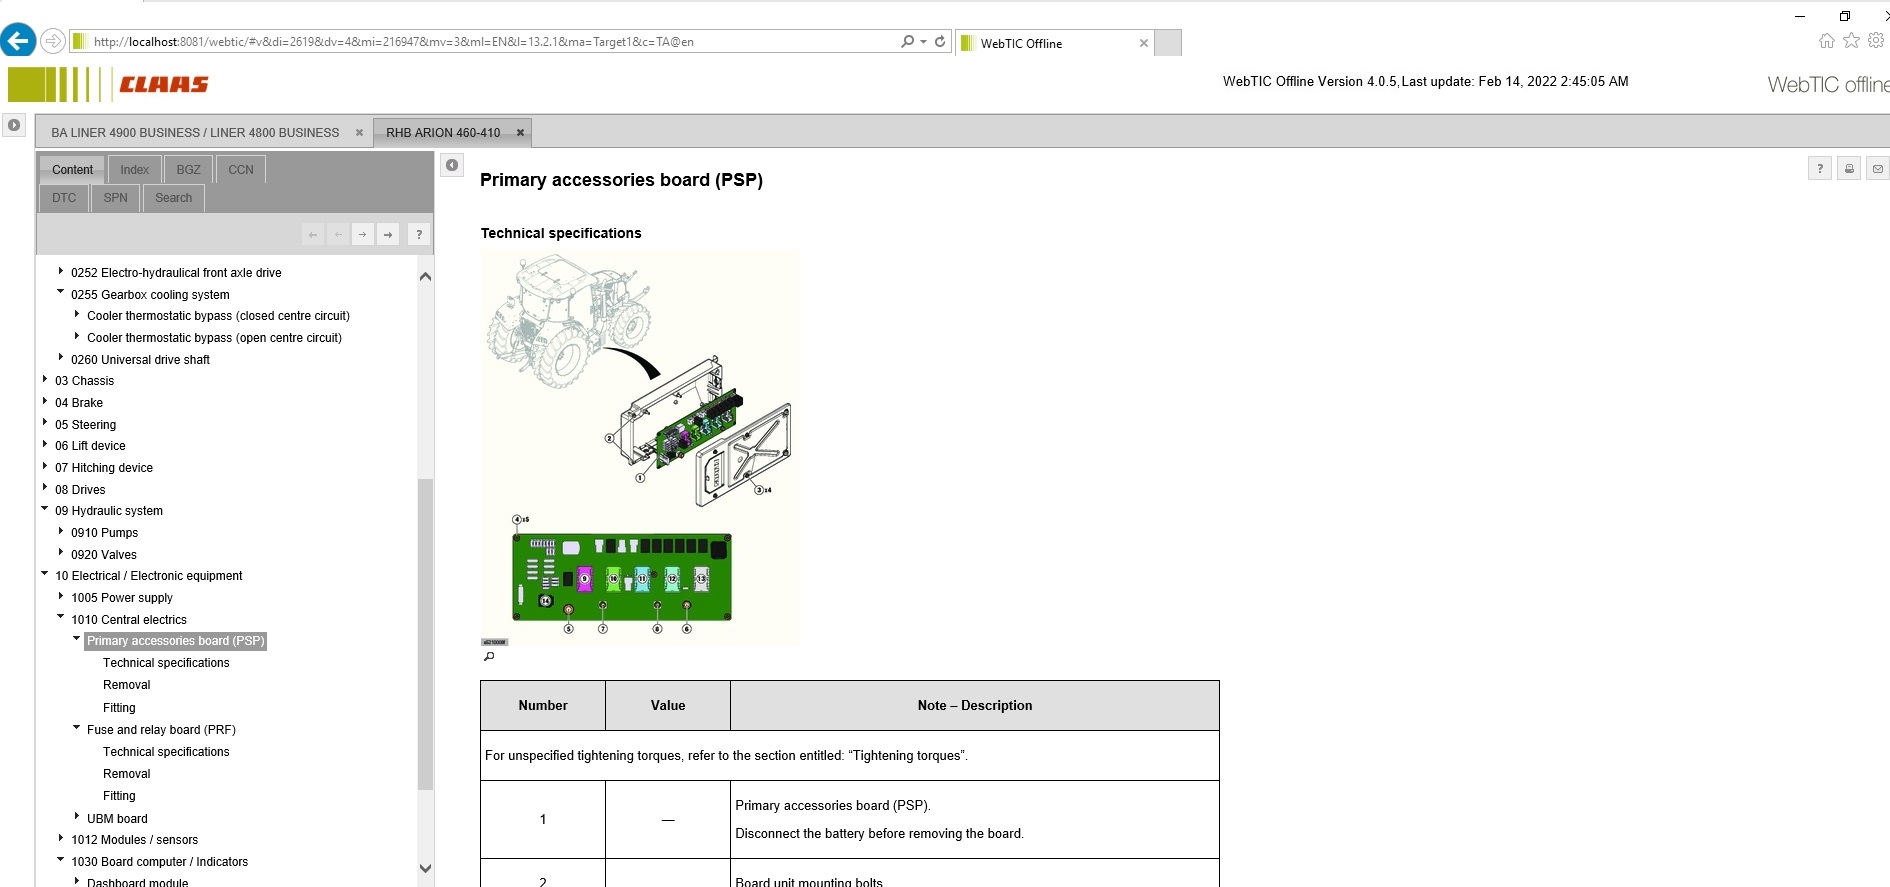This screenshot has width=1890, height=887.
Task: Click the magnifier zoom icon below the image
Action: pos(489,656)
